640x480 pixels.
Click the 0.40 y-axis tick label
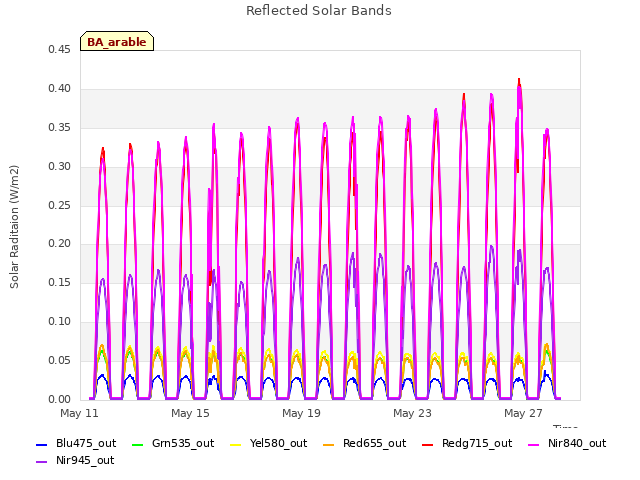[x=60, y=89]
